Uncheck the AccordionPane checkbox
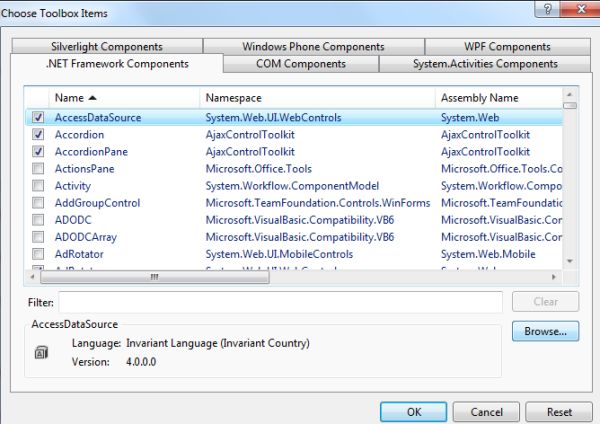Image resolution: width=600 pixels, height=424 pixels. [x=38, y=152]
